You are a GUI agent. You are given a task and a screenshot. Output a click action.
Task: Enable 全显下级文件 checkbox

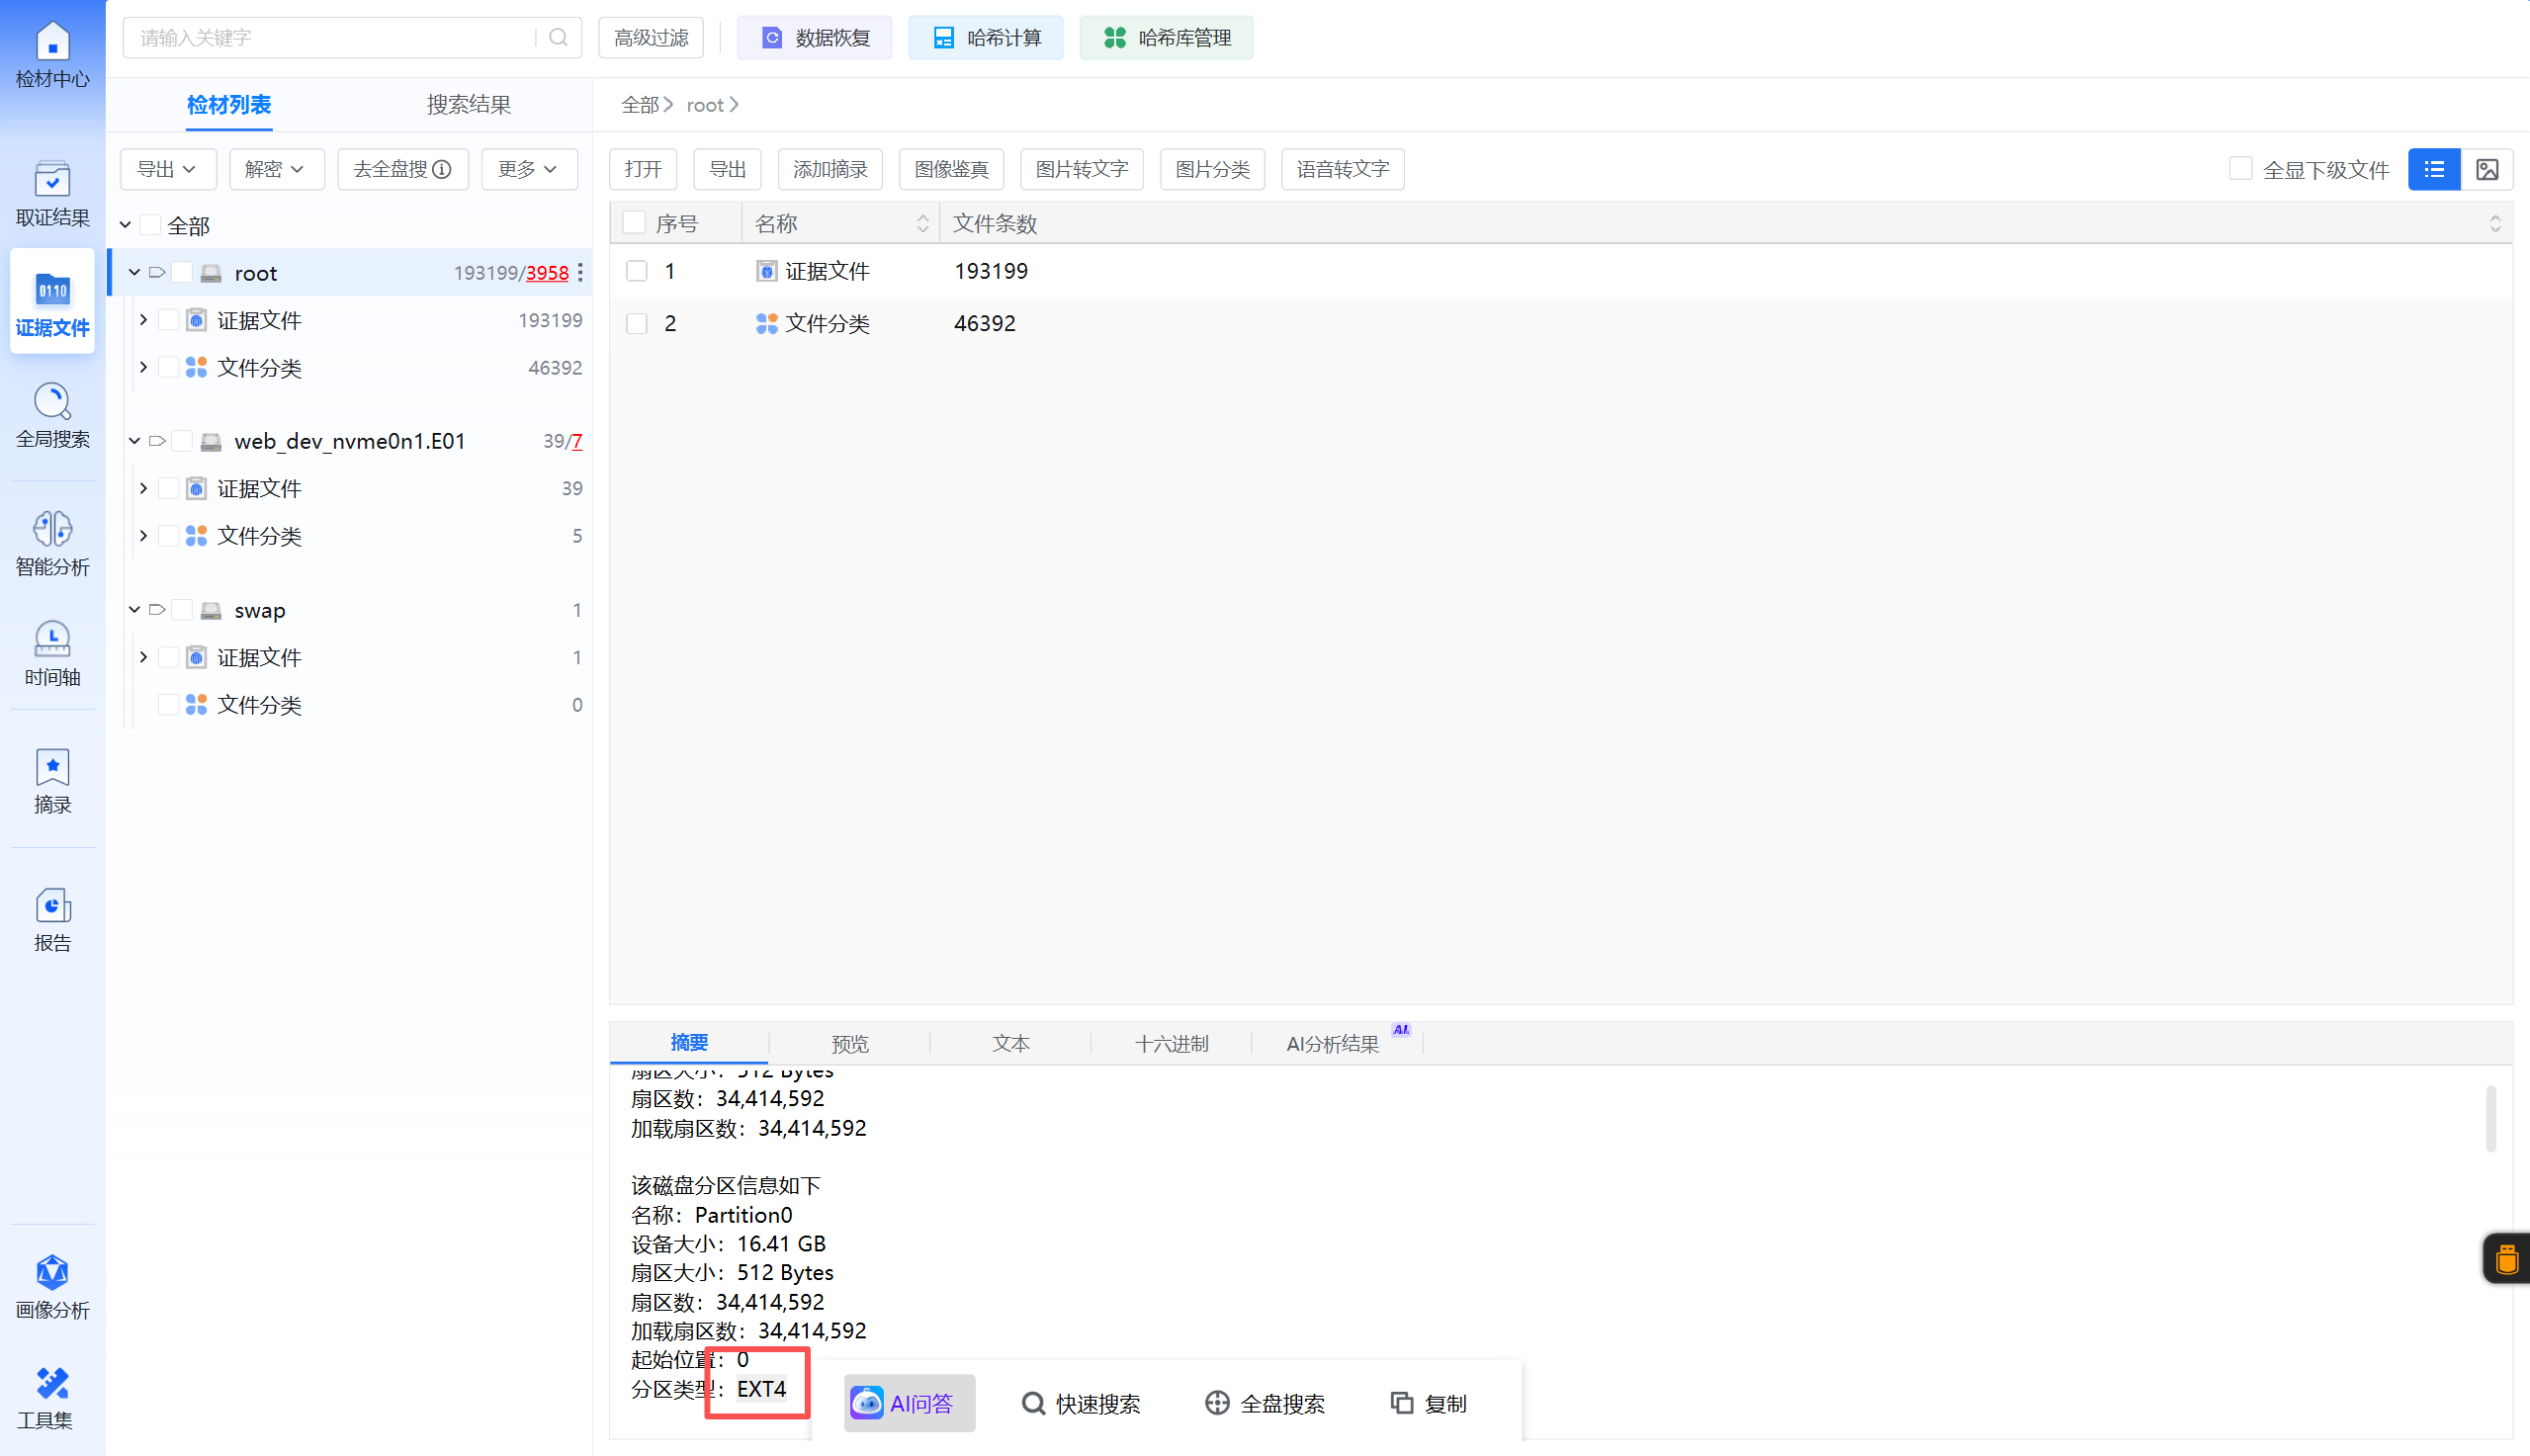2241,168
